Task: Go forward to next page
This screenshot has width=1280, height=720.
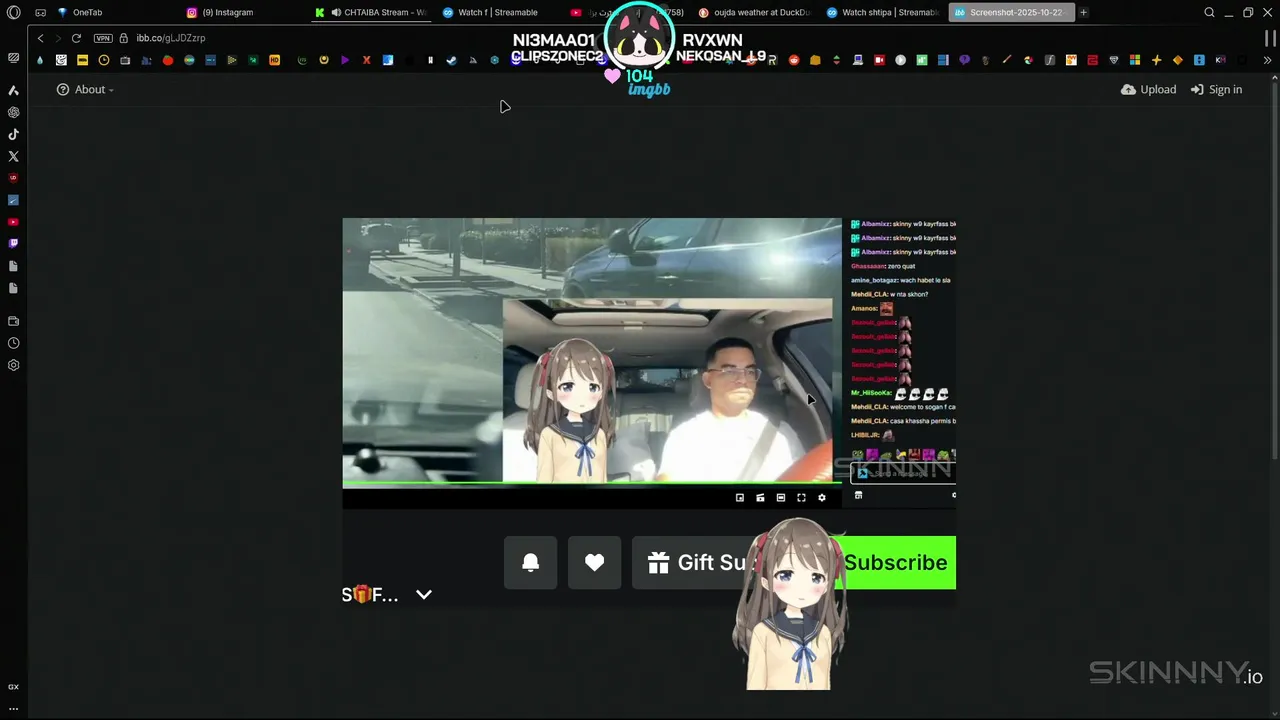Action: 58,38
